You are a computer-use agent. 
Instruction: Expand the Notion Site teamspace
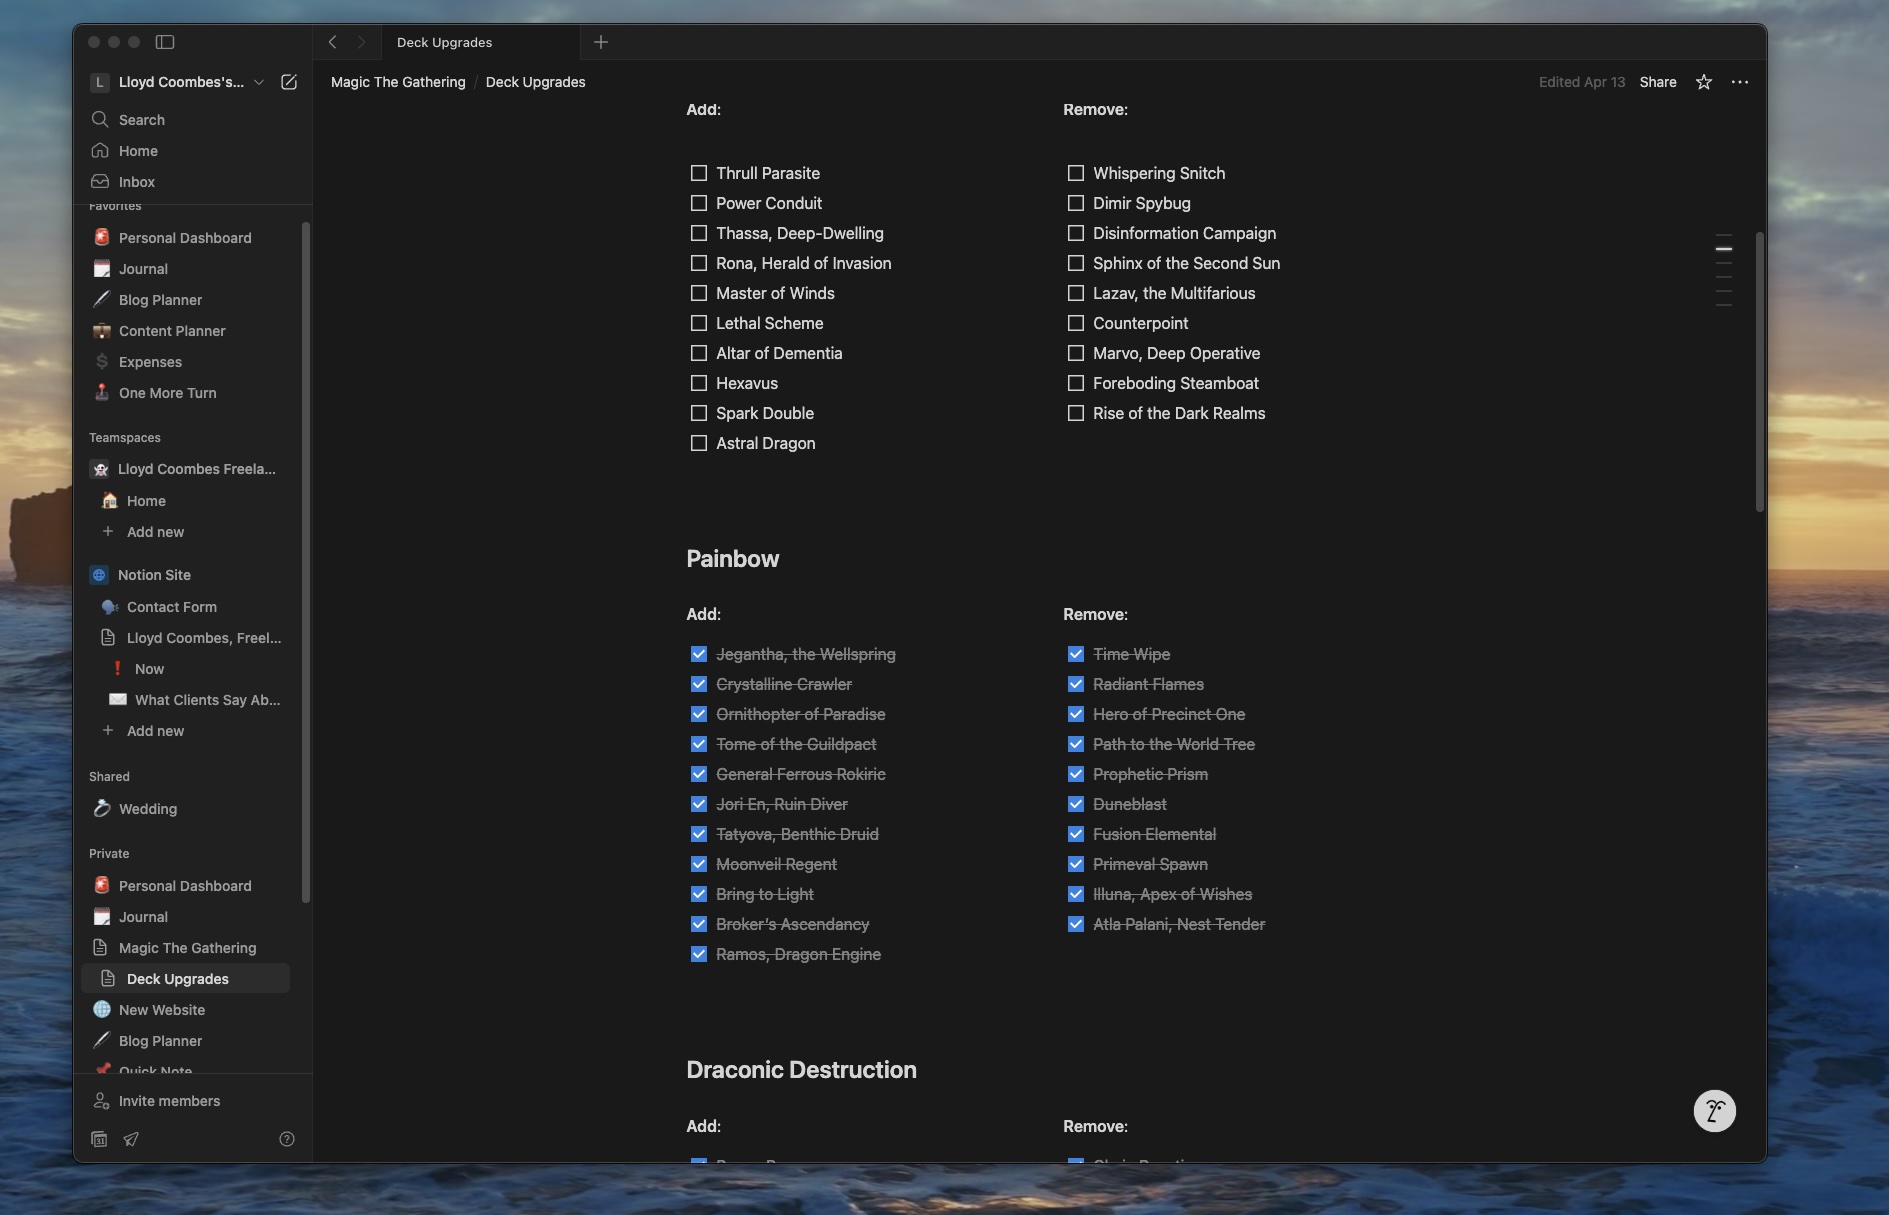(x=153, y=575)
